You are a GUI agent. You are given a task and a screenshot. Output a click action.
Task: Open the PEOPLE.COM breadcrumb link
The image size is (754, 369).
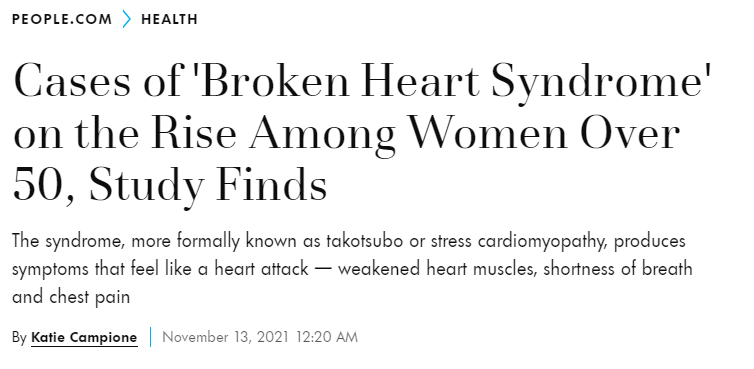(x=62, y=19)
